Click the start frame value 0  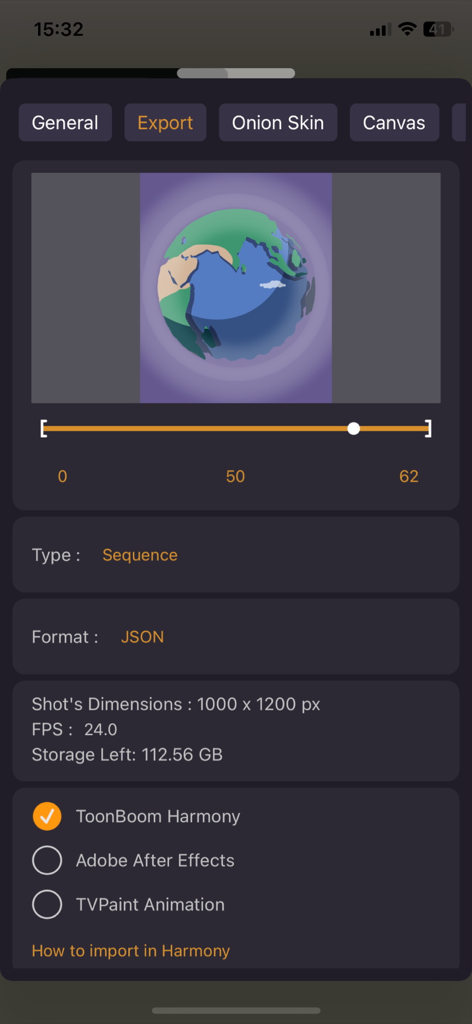coord(62,477)
